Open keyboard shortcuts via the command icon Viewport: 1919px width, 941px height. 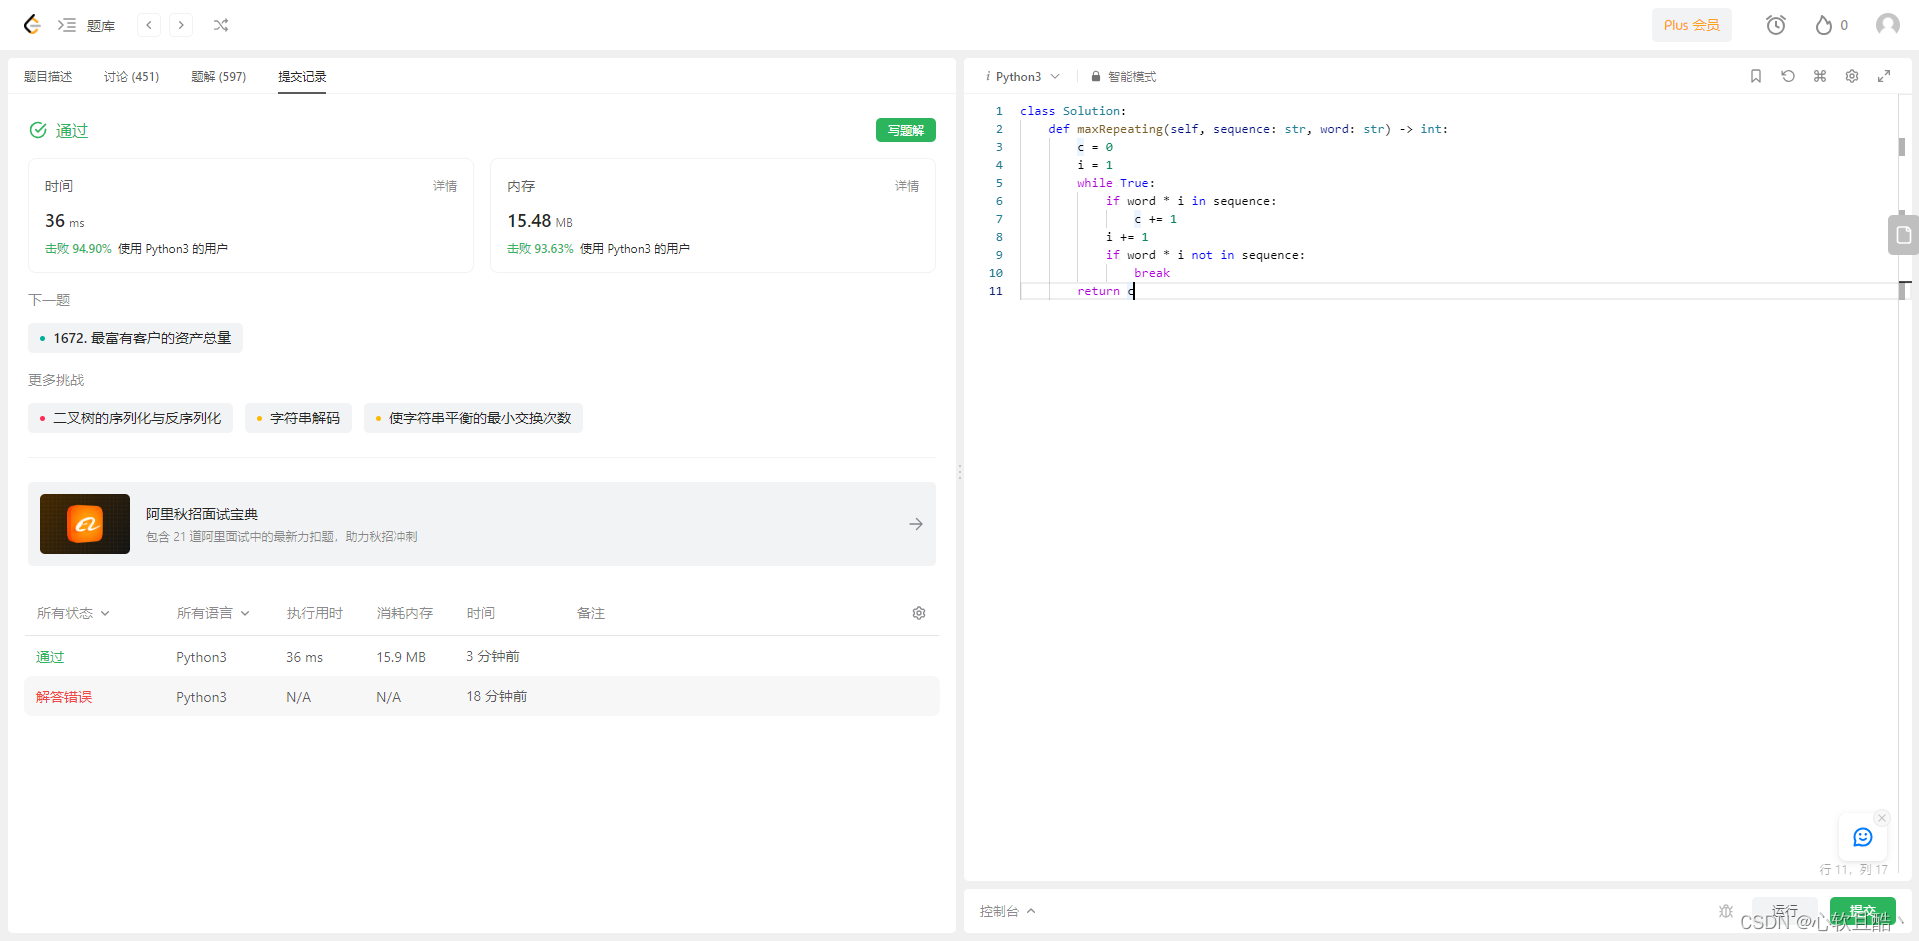(1820, 76)
